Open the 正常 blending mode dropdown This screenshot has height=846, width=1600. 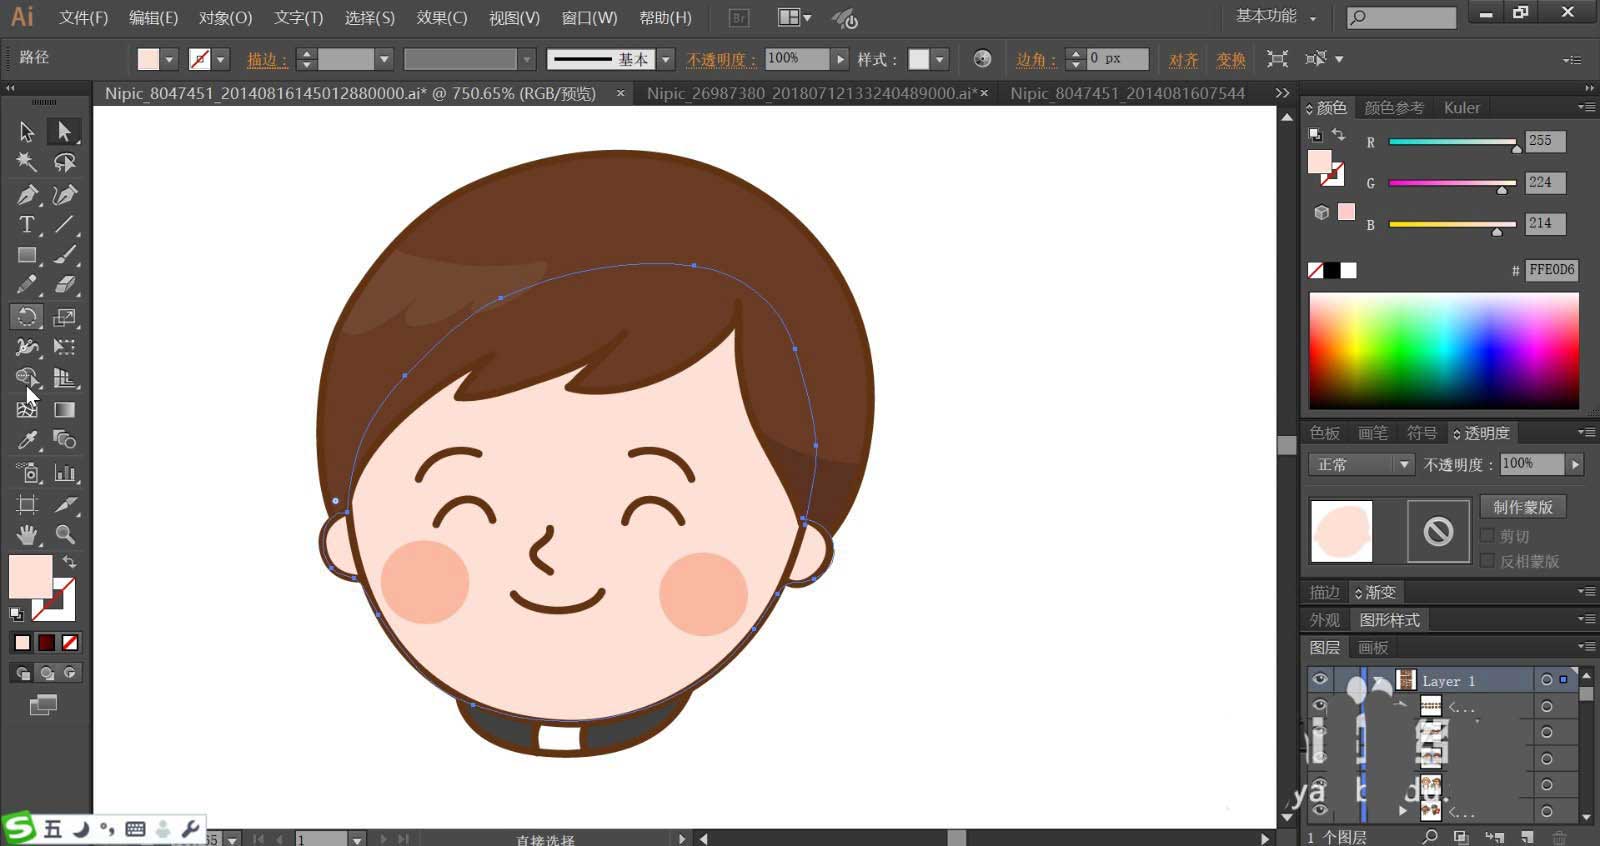[x=1361, y=465]
